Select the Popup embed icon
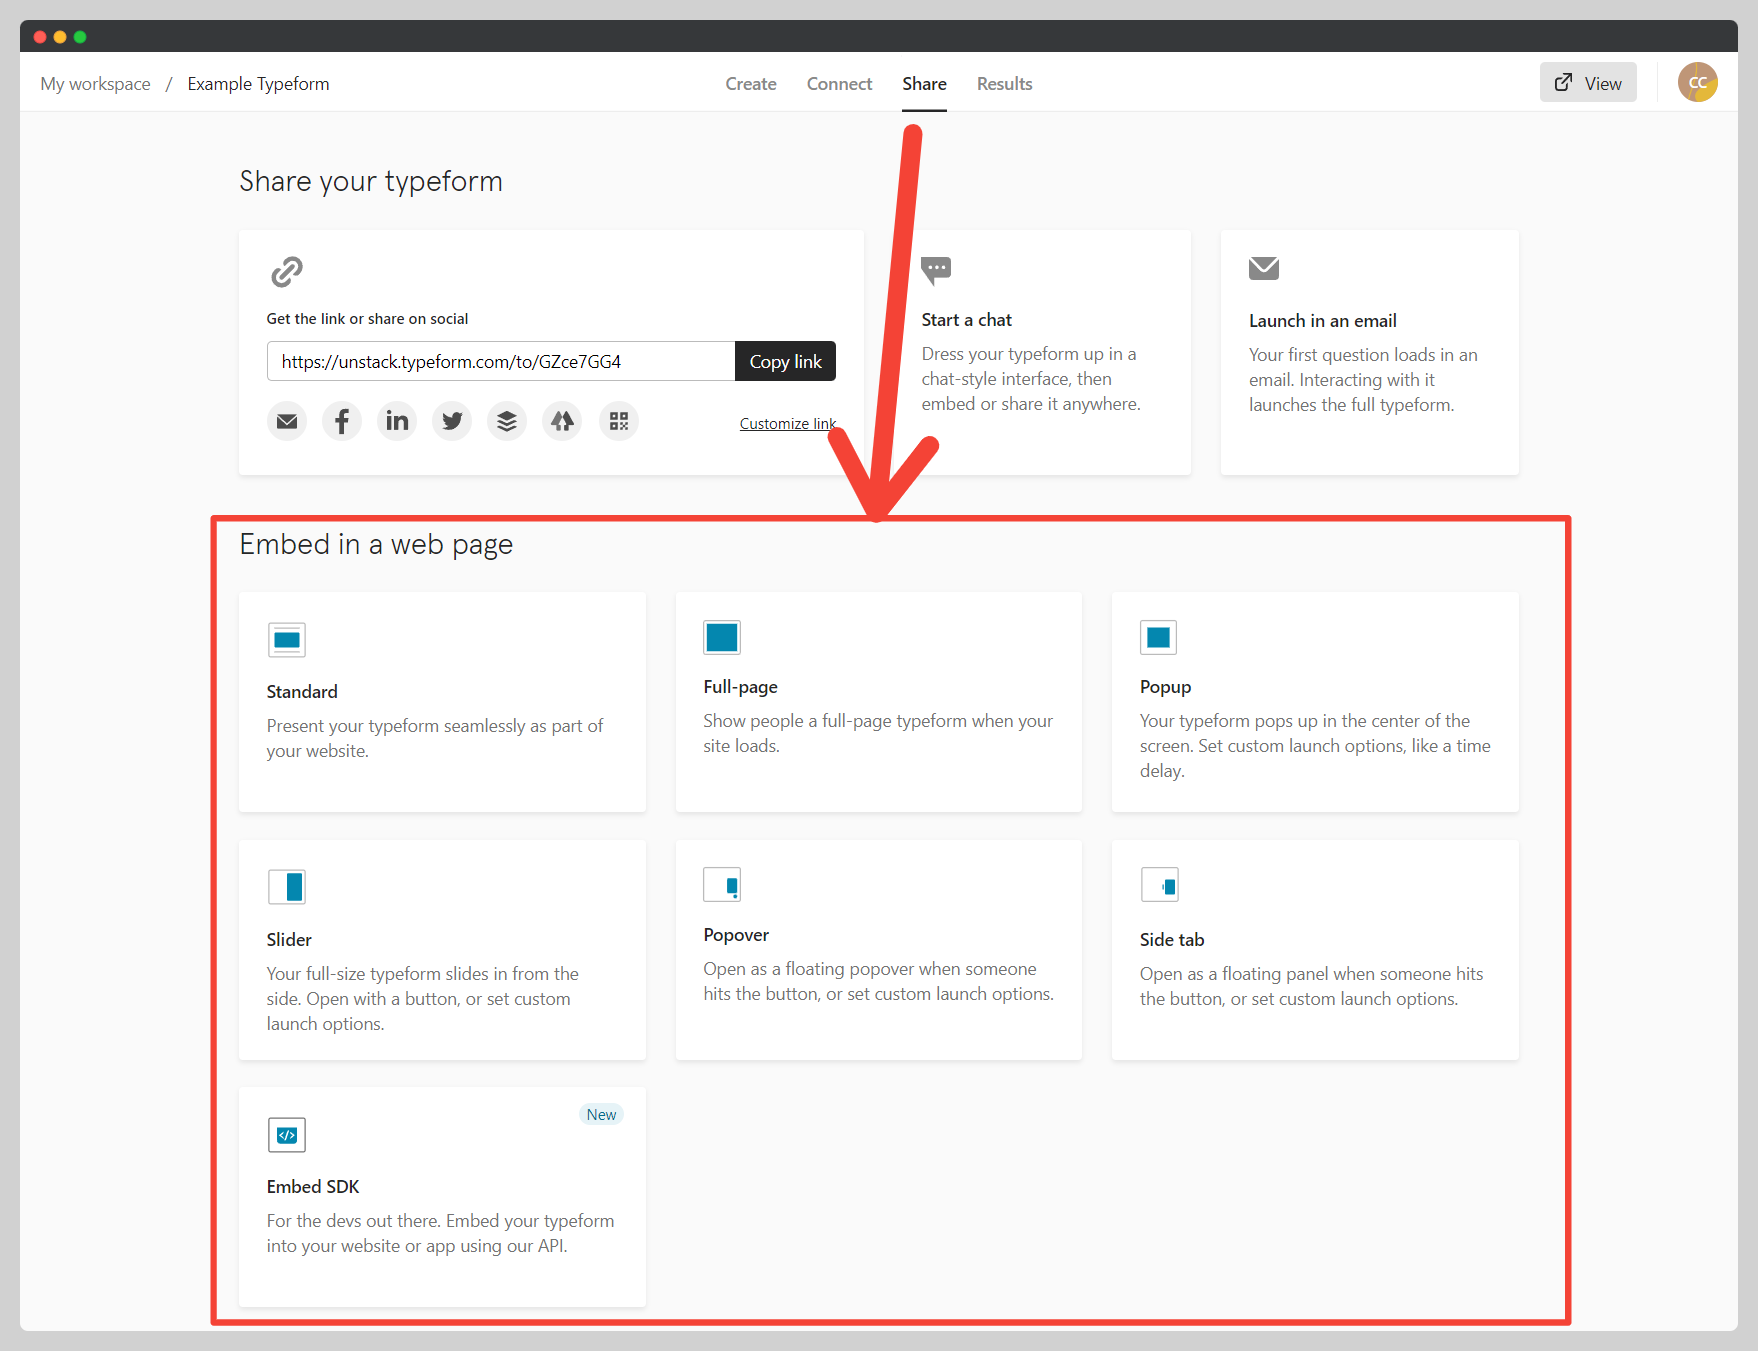 tap(1158, 637)
